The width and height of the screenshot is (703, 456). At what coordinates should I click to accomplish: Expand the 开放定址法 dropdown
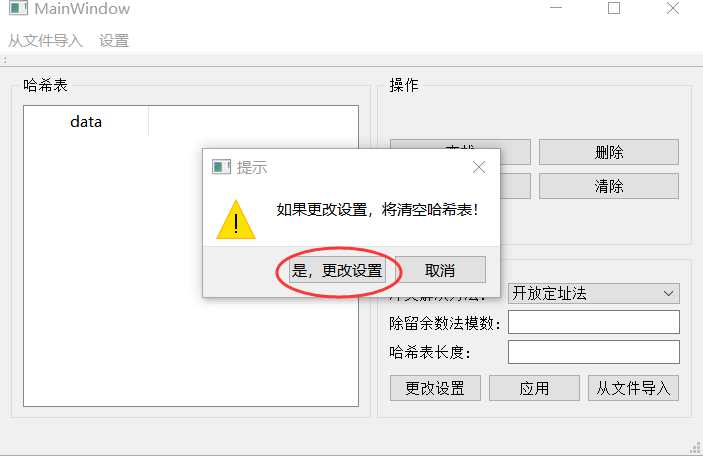click(594, 293)
